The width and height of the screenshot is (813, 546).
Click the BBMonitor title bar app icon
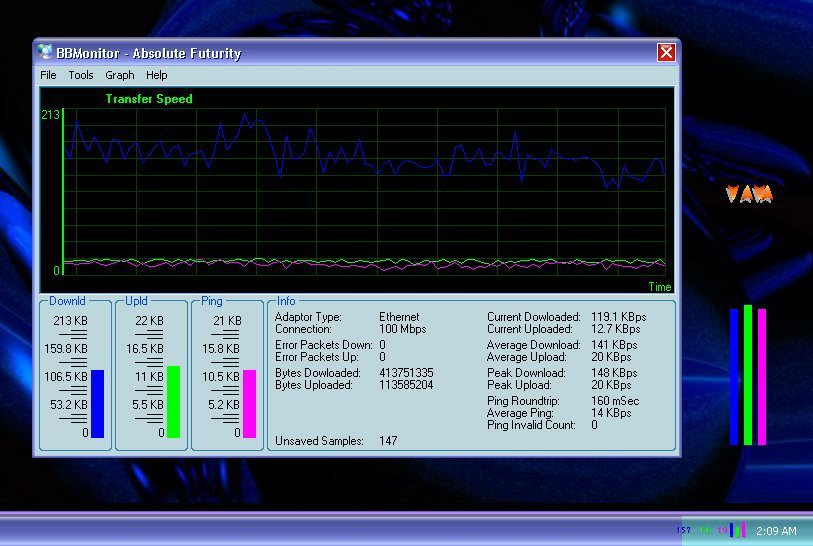coord(45,52)
